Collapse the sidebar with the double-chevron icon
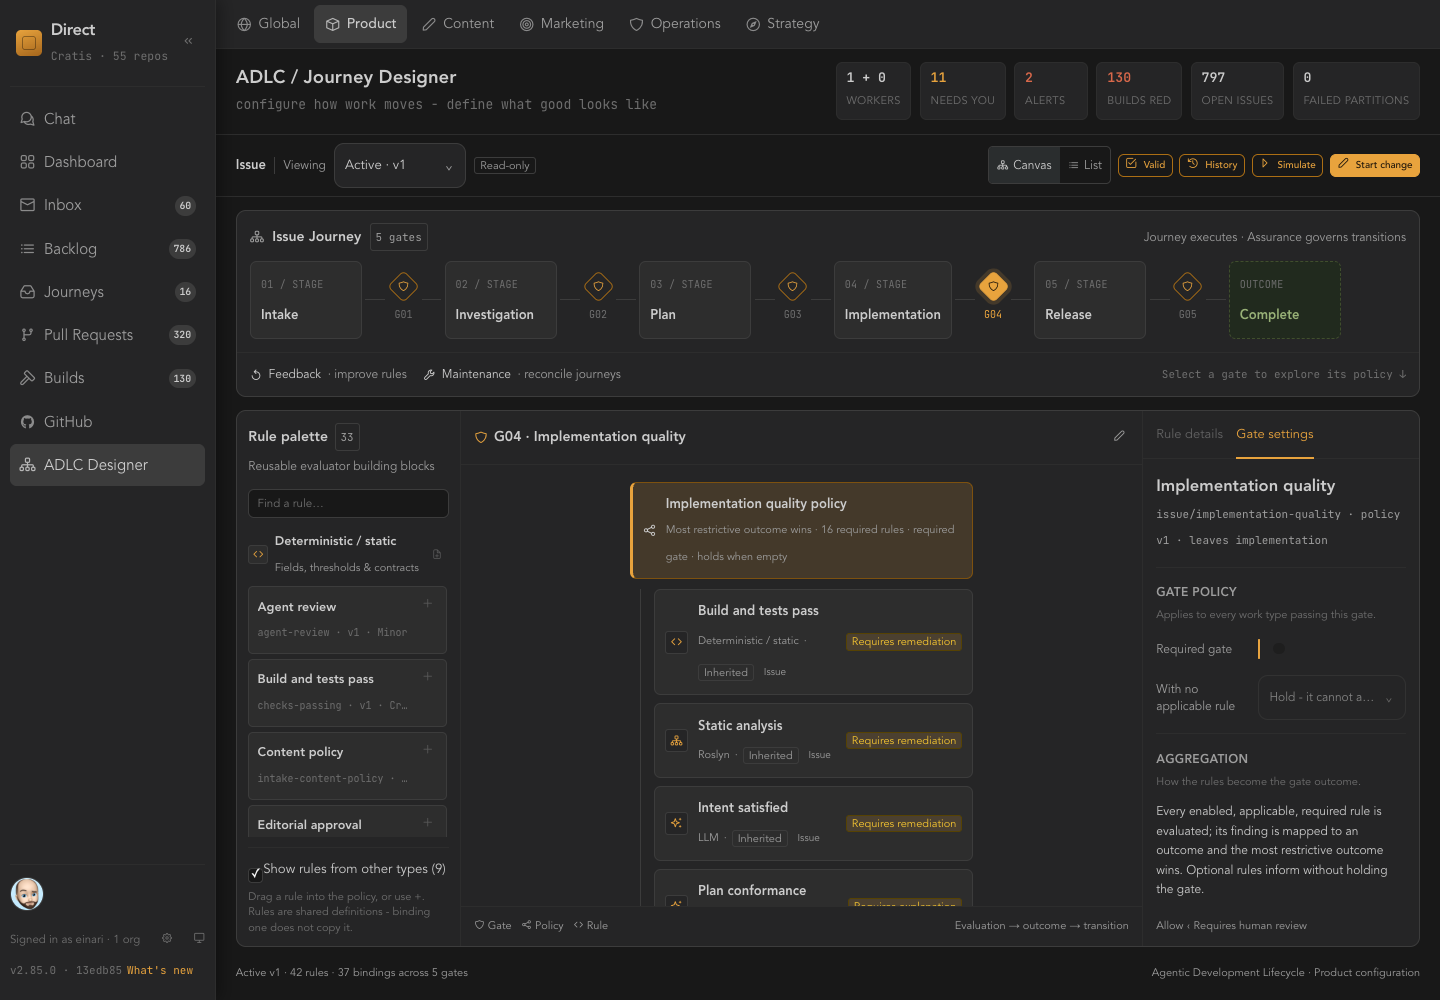The image size is (1440, 1000). click(x=189, y=41)
